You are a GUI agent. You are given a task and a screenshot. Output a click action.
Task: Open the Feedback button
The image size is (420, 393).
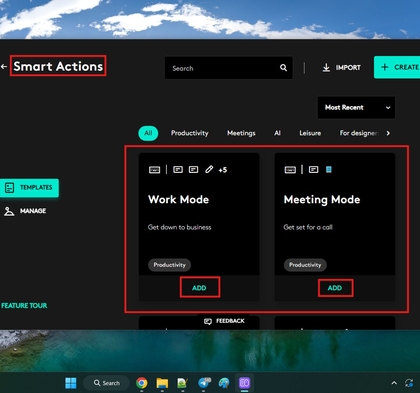(224, 321)
